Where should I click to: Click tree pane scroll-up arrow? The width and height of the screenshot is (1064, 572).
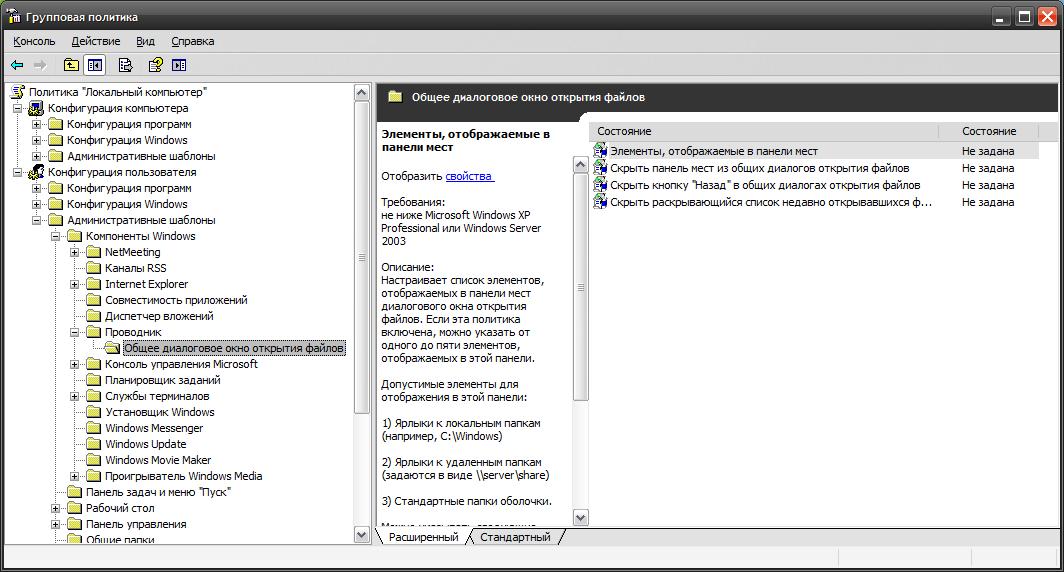pos(362,92)
